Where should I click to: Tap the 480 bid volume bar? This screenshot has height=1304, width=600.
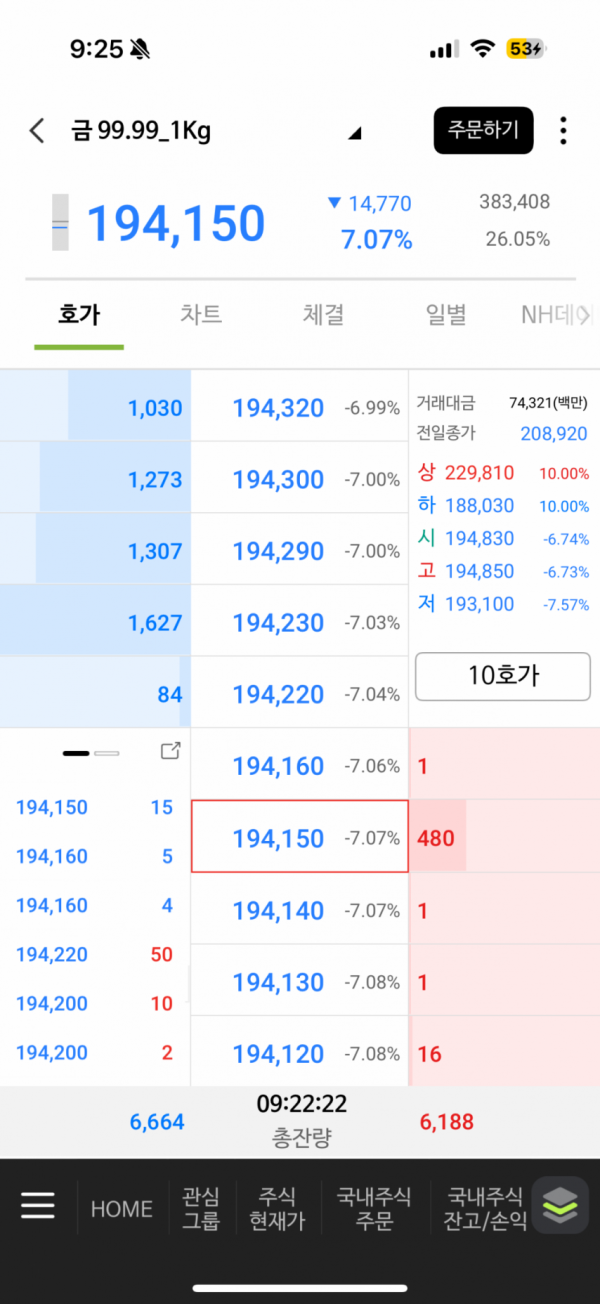pyautogui.click(x=438, y=837)
